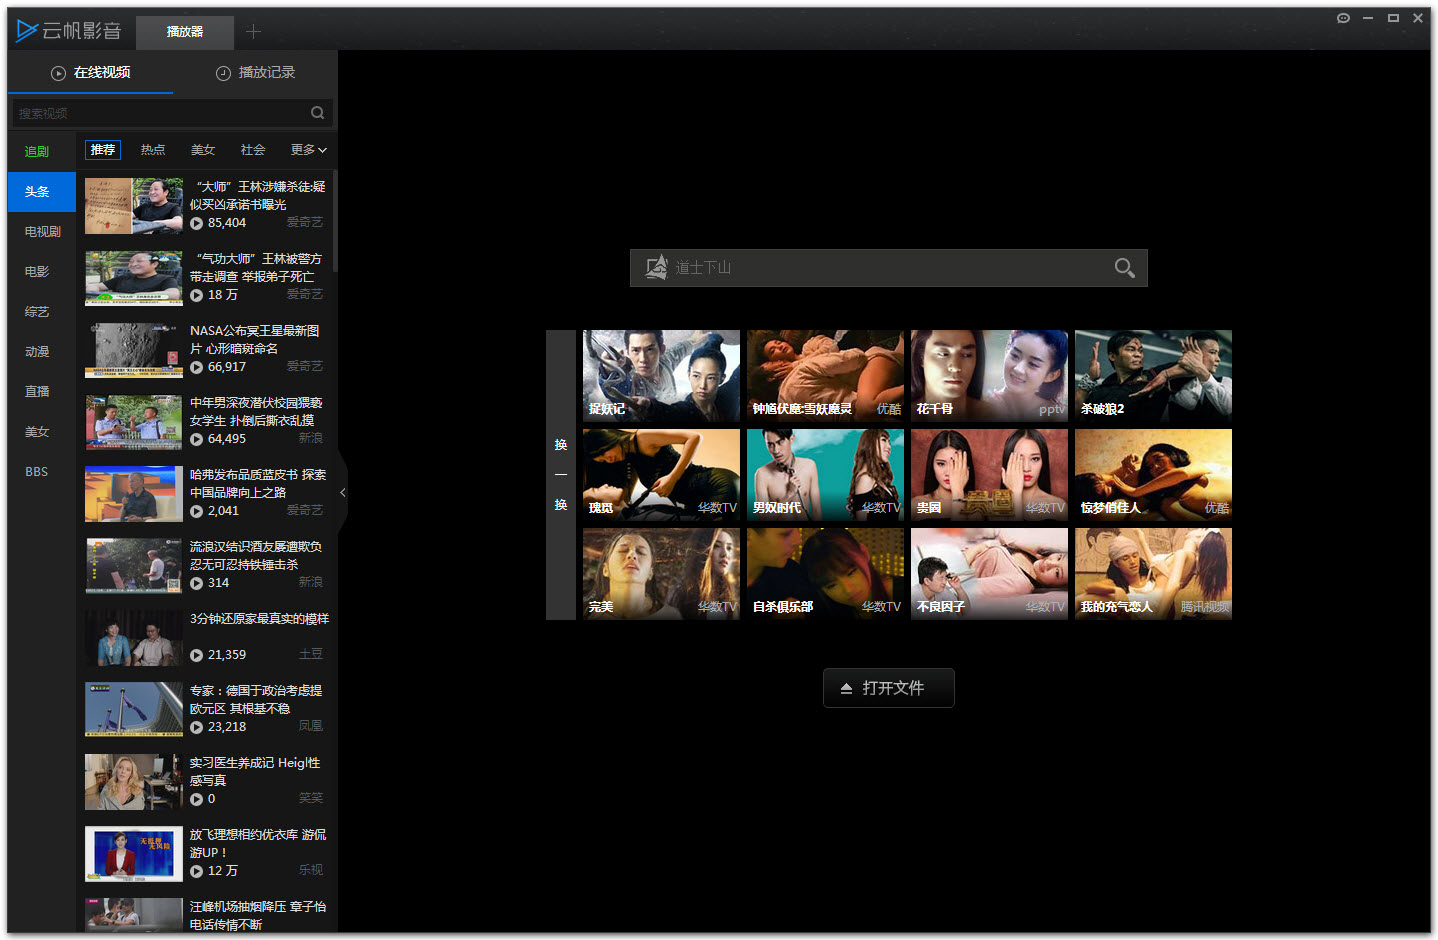
Task: Switch to the 在线视频 tab
Action: click(x=90, y=72)
